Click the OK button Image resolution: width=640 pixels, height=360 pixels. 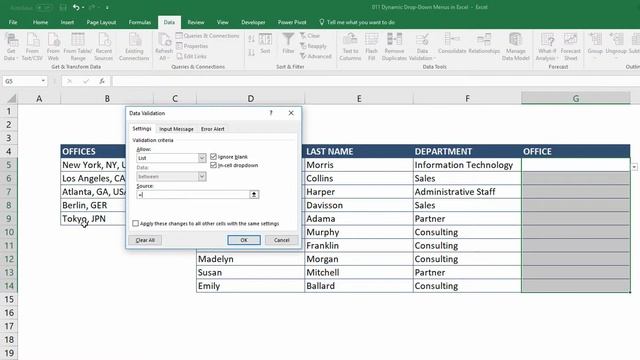[244, 240]
